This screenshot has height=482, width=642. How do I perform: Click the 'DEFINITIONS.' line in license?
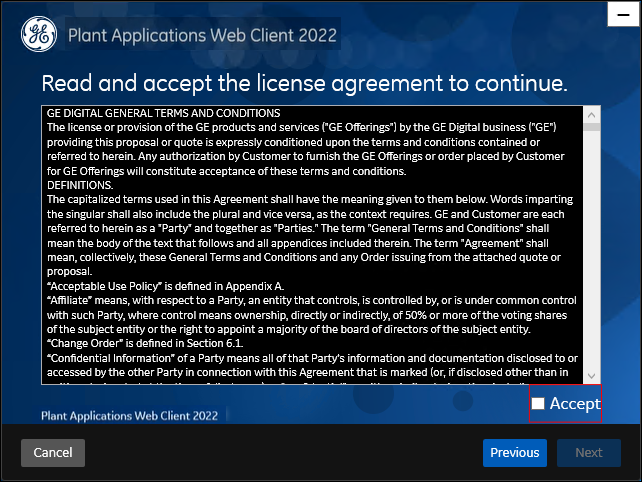pos(80,185)
